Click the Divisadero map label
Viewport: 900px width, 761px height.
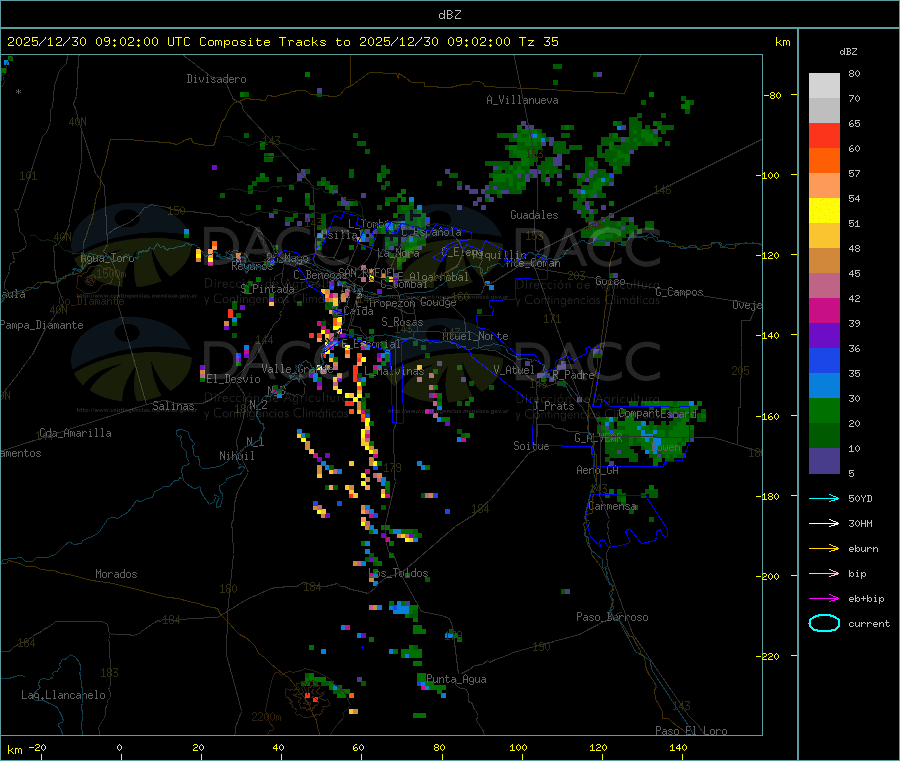pos(216,79)
